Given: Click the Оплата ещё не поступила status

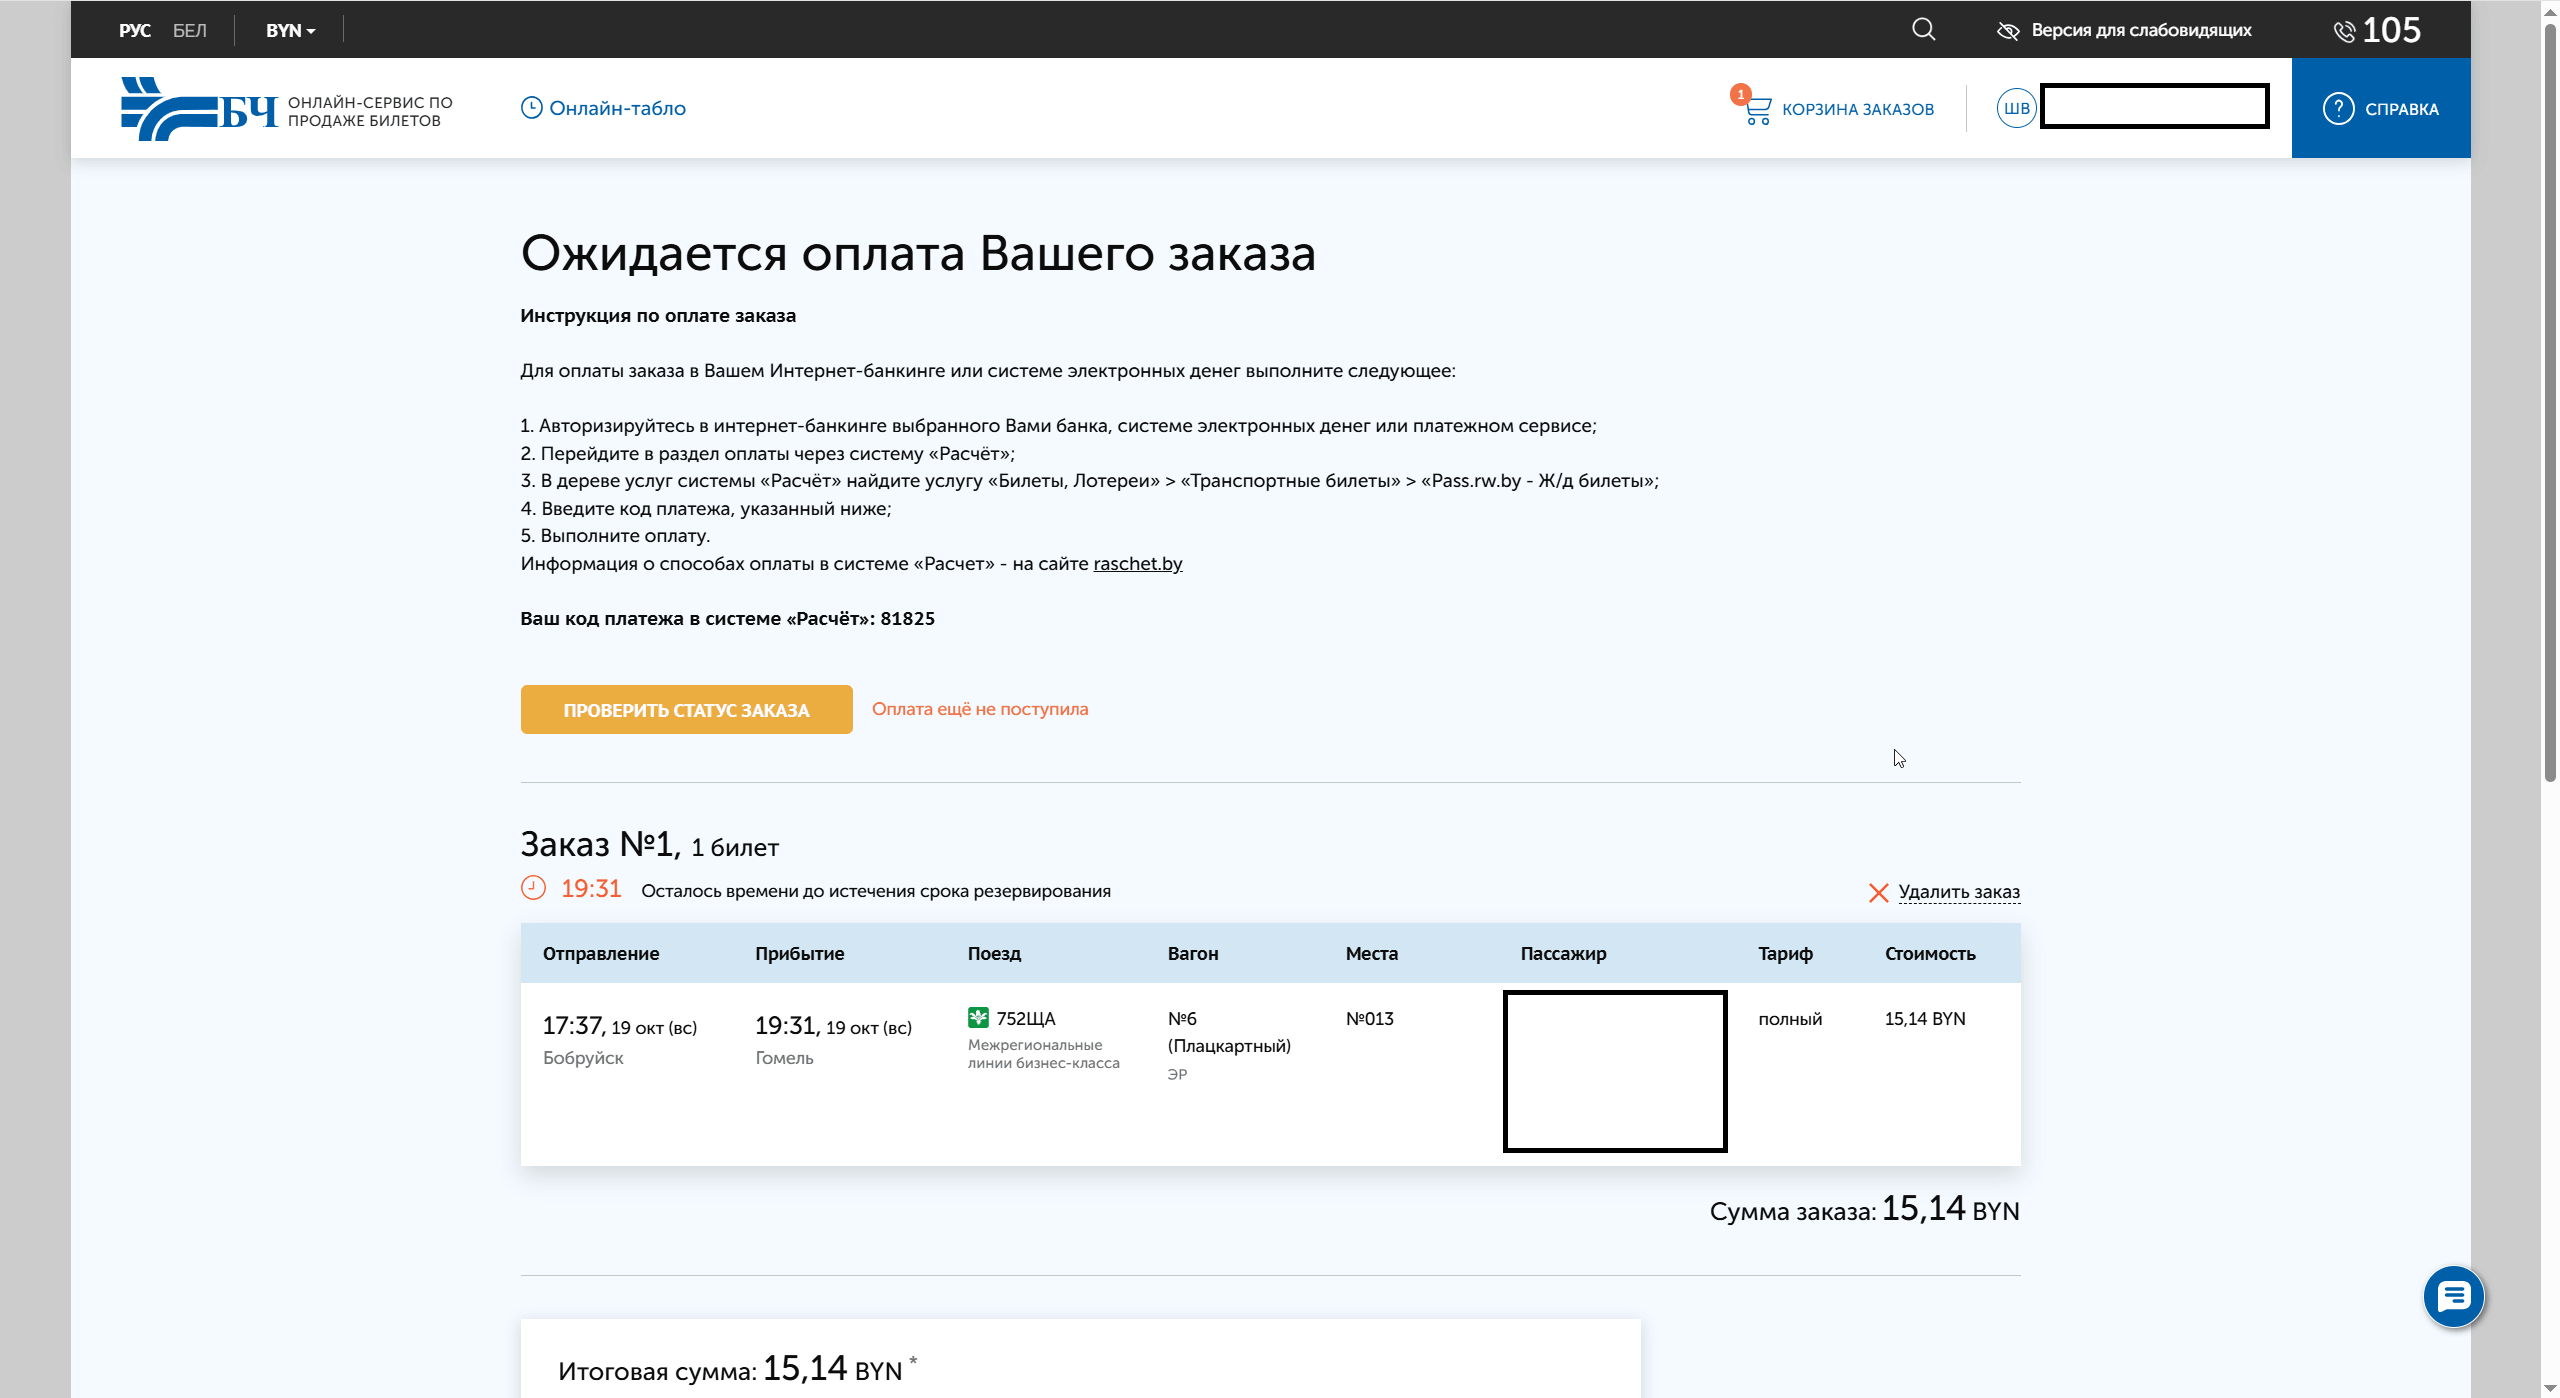Looking at the screenshot, I should (980, 709).
